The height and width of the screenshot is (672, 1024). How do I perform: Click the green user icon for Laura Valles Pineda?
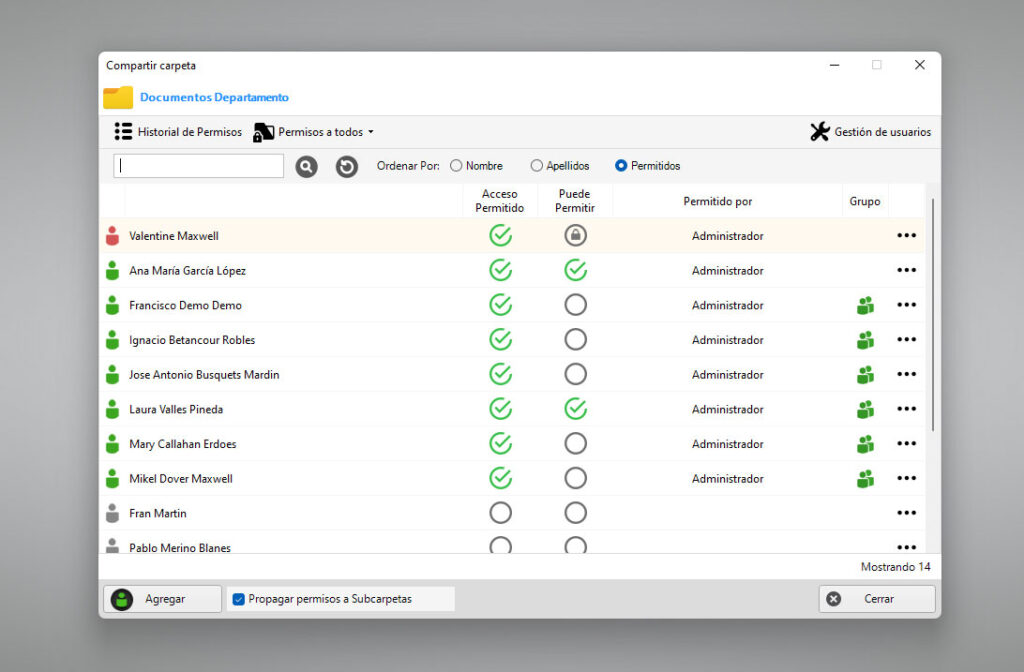pos(112,409)
